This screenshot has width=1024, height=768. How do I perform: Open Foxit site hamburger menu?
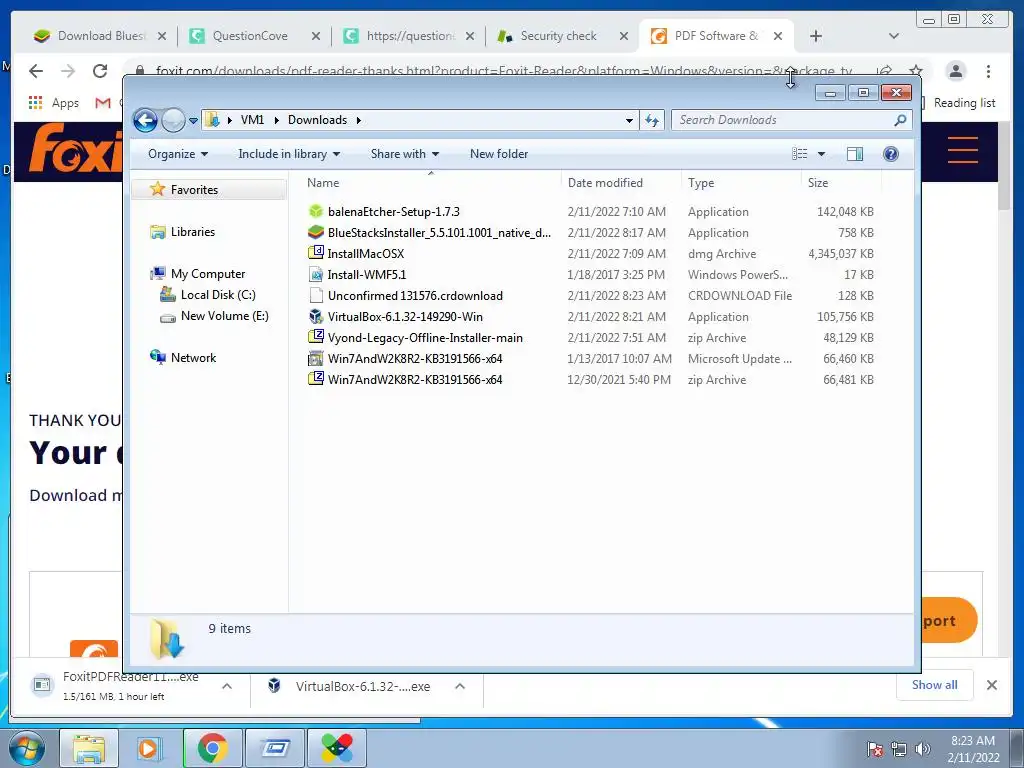coord(963,150)
